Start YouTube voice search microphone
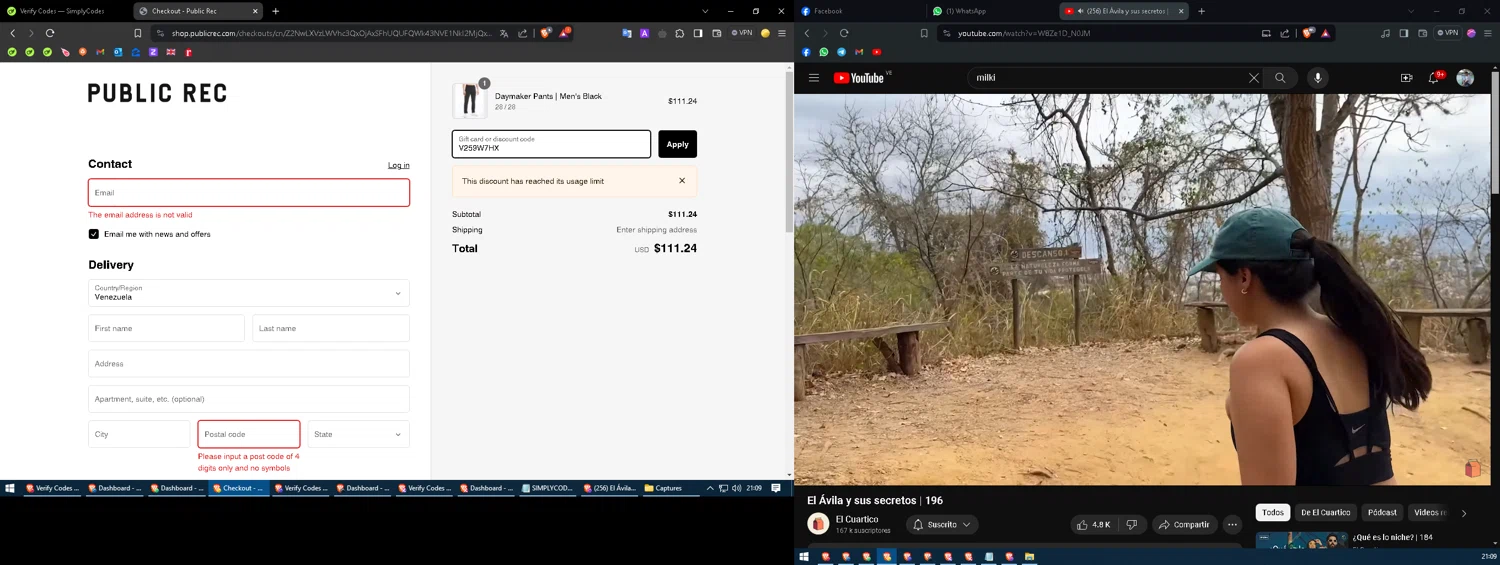 click(1318, 78)
